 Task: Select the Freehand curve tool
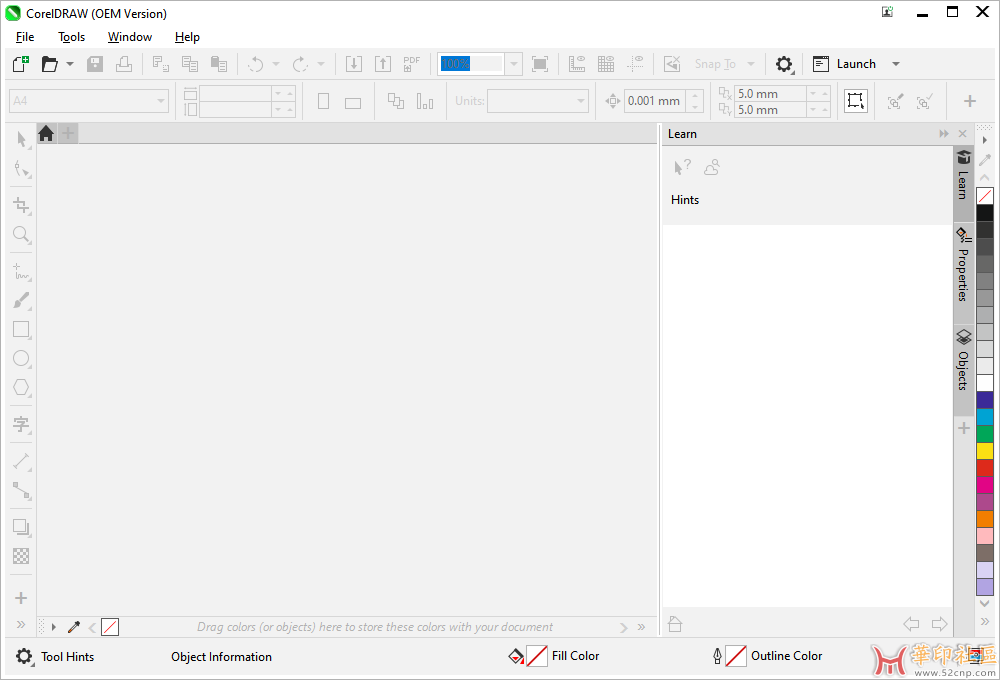[x=22, y=271]
